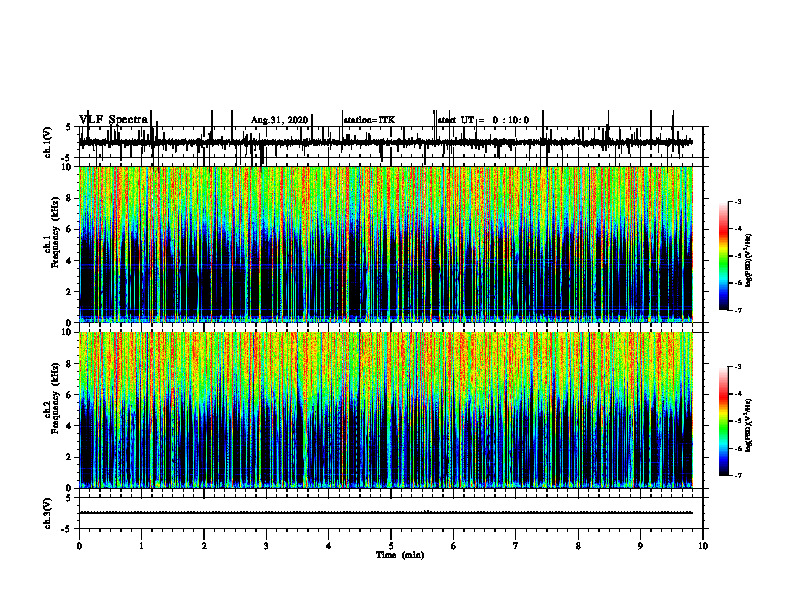792x612 pixels.
Task: Click time-axis tick label "7"
Action: (x=516, y=546)
